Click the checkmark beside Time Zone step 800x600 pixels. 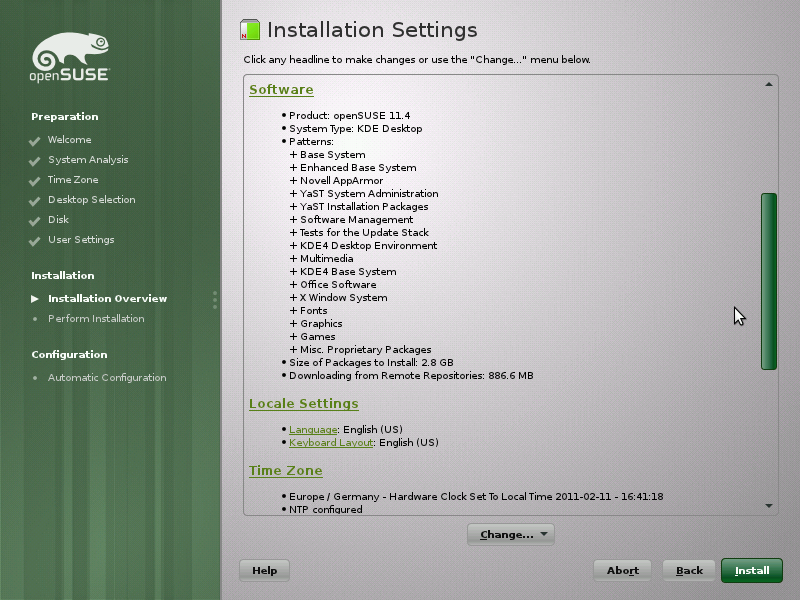pos(35,181)
